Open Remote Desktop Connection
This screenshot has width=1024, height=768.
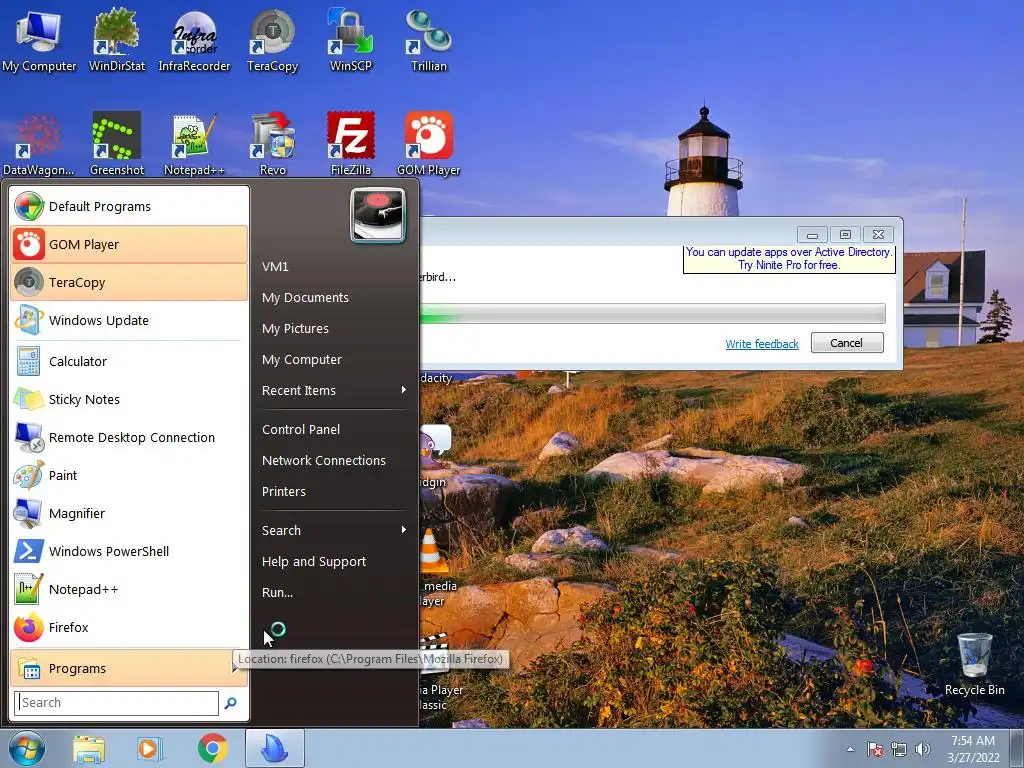coord(129,437)
